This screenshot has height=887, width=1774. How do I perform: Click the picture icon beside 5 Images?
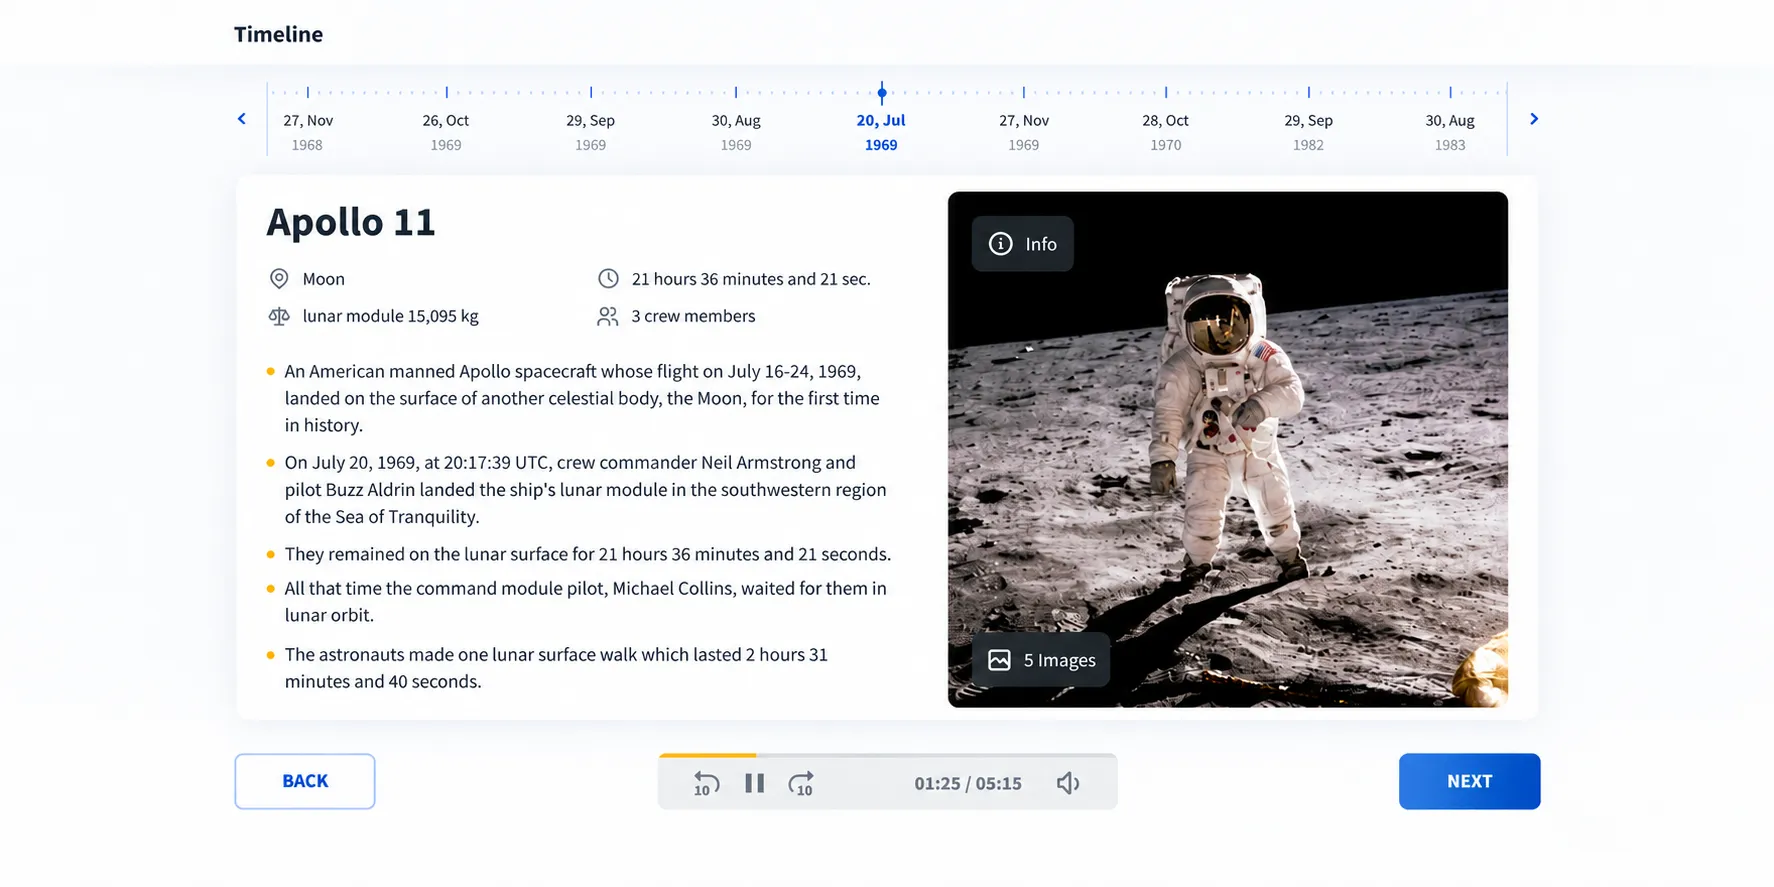pyautogui.click(x=999, y=660)
